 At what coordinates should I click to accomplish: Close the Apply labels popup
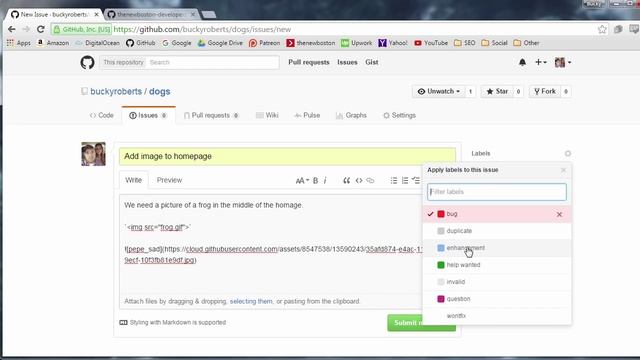pos(563,170)
